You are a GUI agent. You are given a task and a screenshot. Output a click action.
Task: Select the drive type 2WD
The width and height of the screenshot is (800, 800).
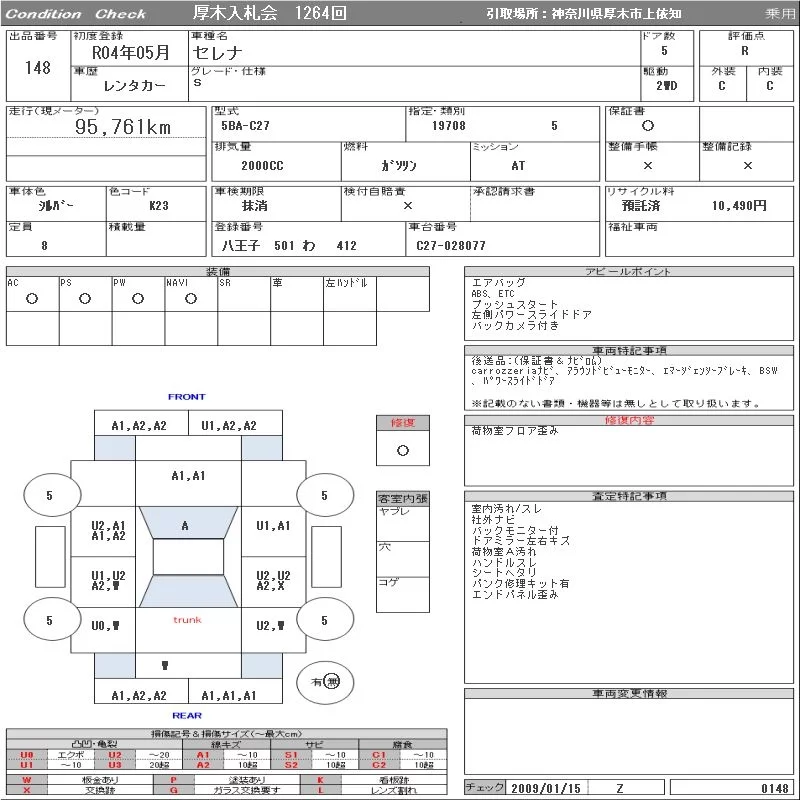pos(666,85)
